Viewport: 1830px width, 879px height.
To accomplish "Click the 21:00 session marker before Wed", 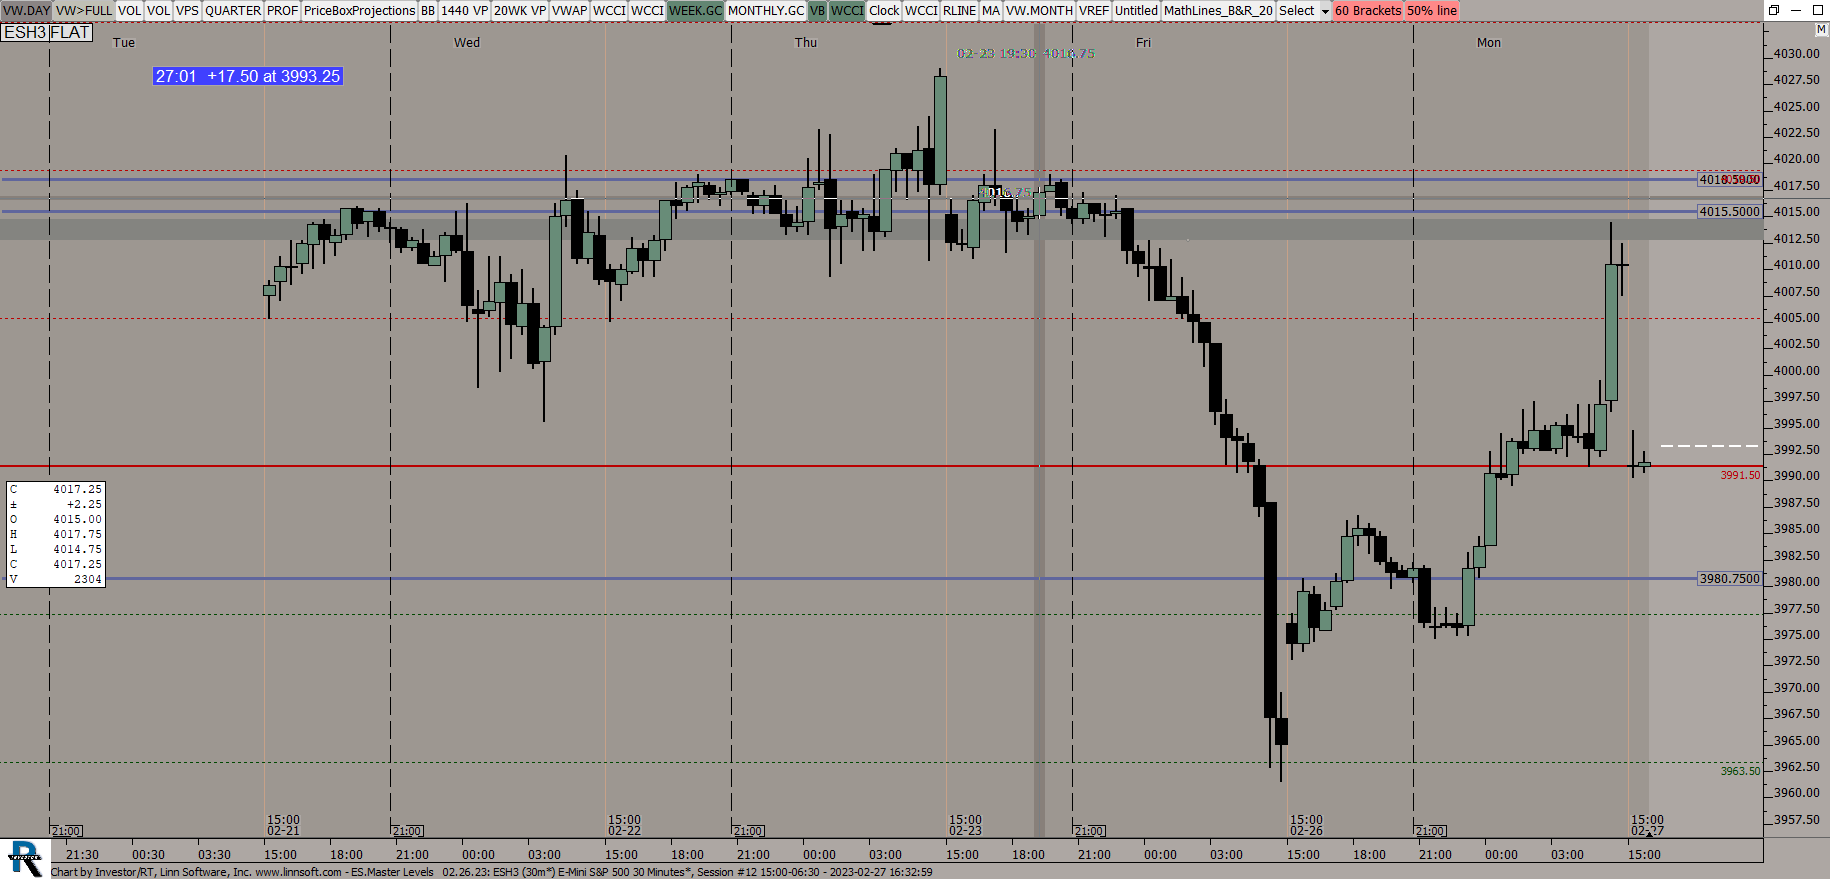I will click(407, 831).
